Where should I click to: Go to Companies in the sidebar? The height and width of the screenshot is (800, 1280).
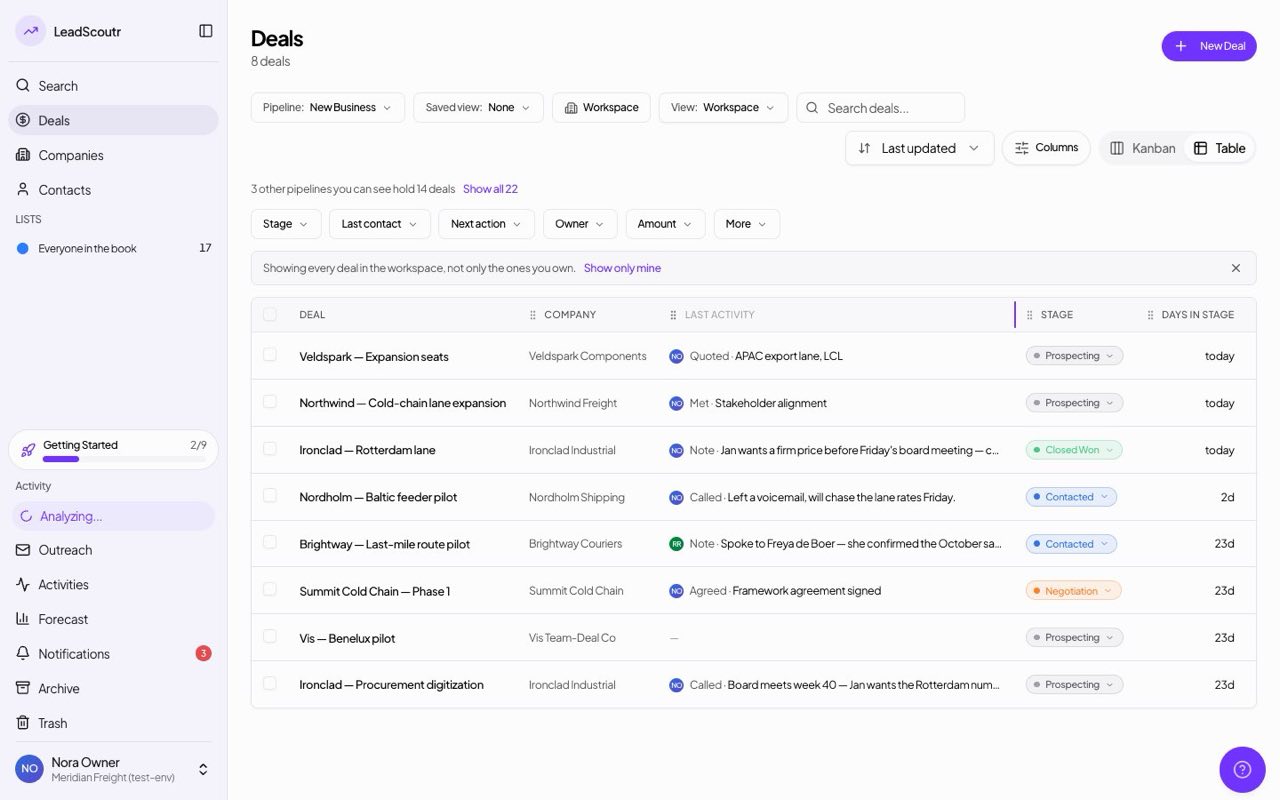tap(113, 155)
